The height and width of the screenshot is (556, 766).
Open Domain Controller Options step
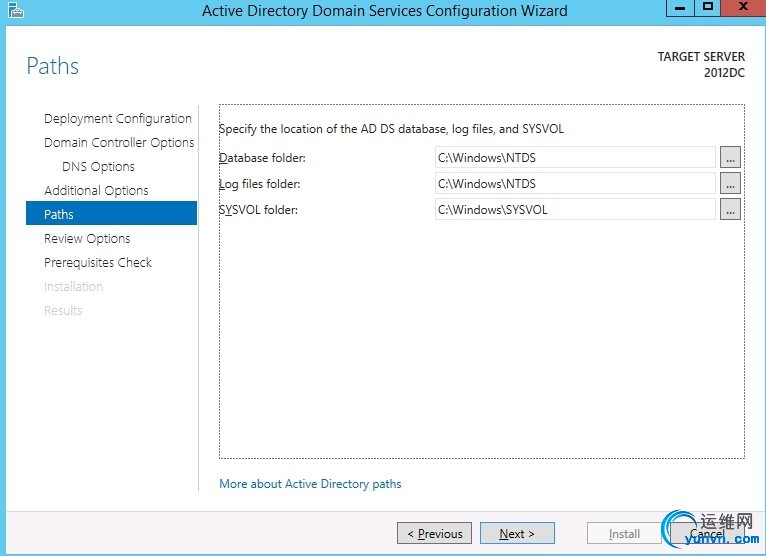(119, 142)
